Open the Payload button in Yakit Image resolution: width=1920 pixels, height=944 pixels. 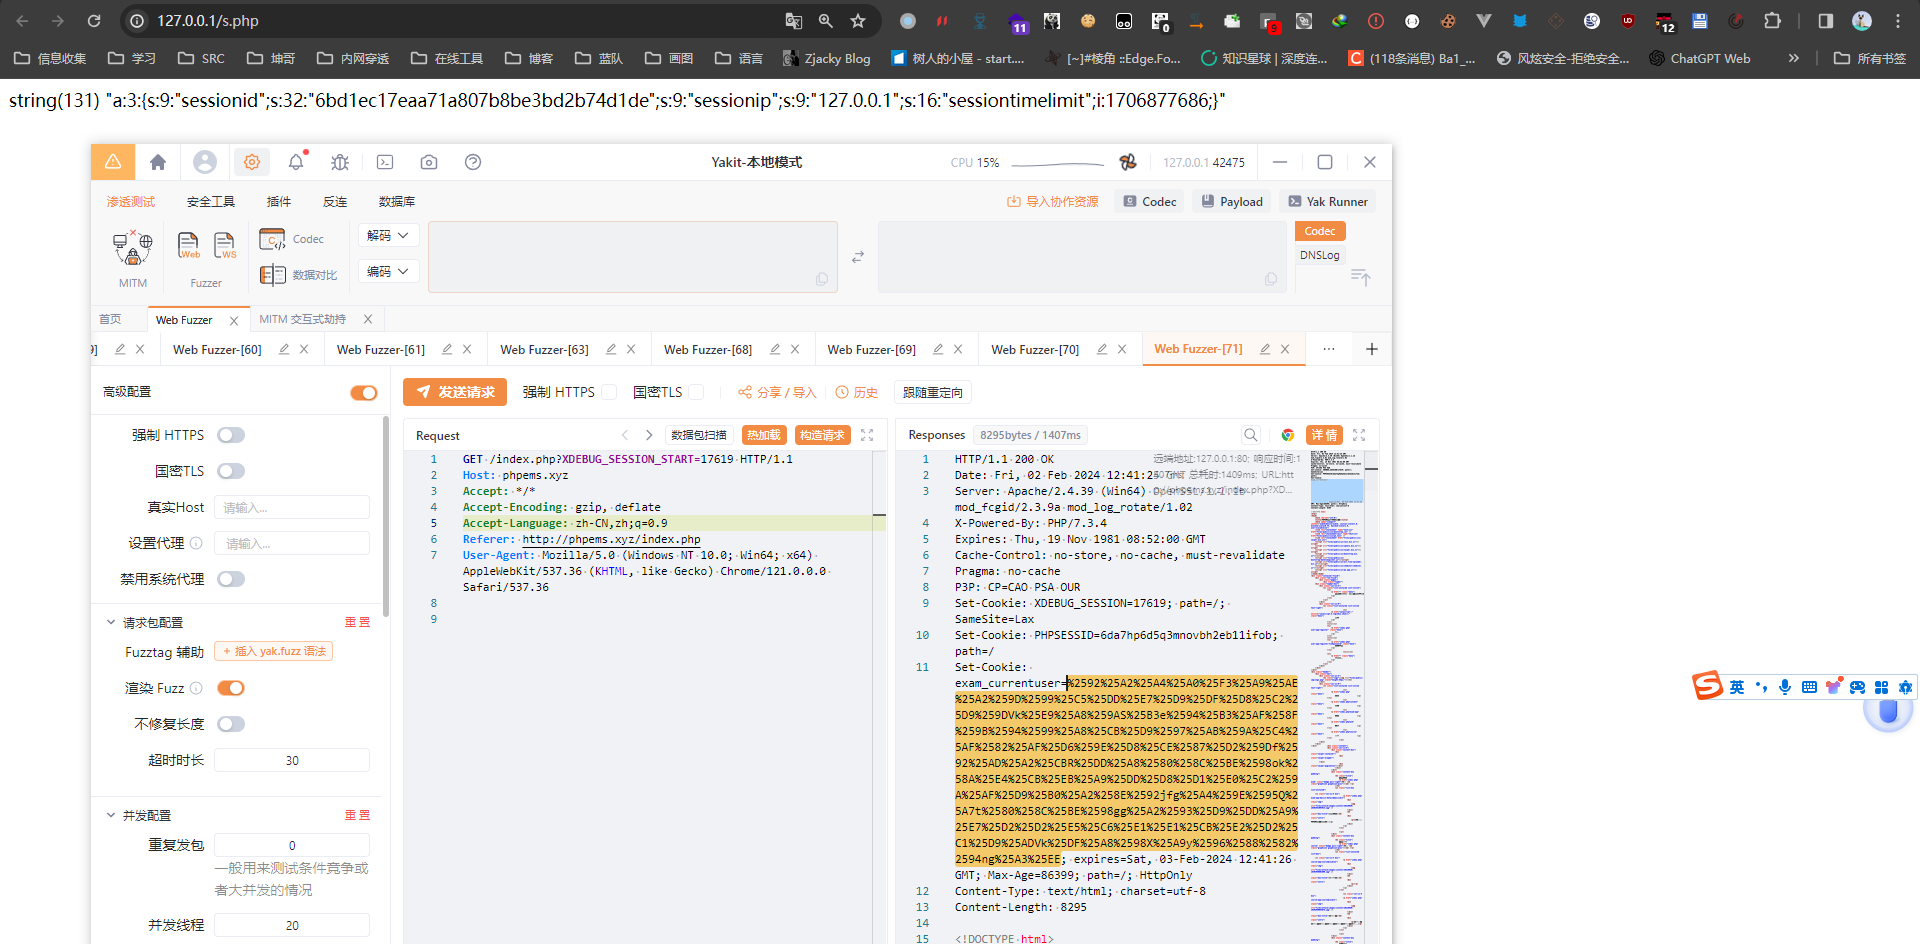(1232, 201)
